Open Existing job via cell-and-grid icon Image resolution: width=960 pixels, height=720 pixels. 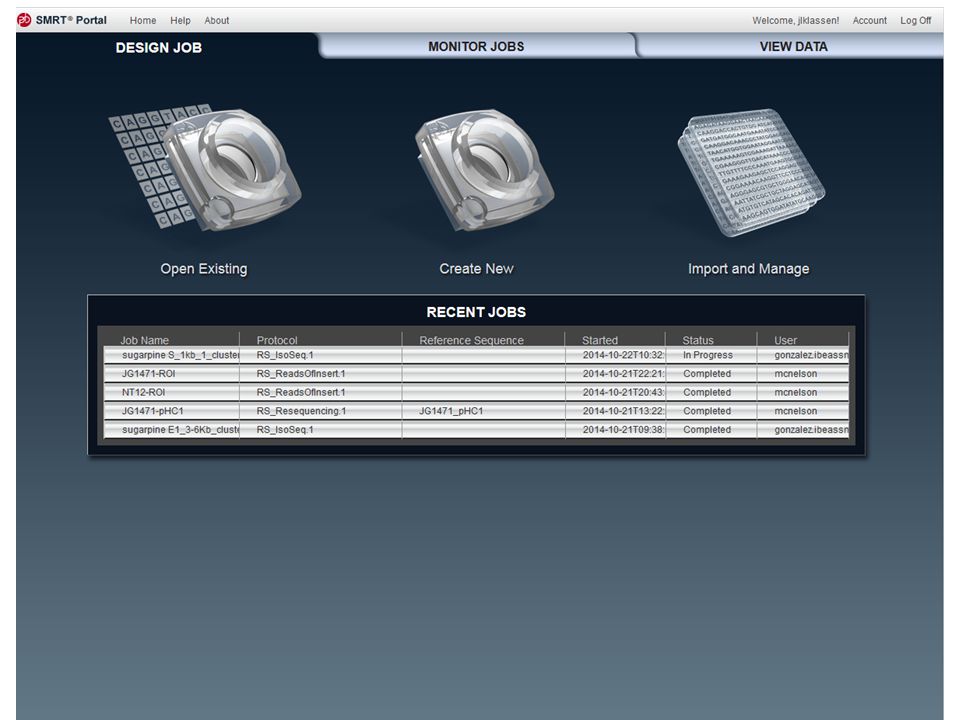click(x=206, y=170)
